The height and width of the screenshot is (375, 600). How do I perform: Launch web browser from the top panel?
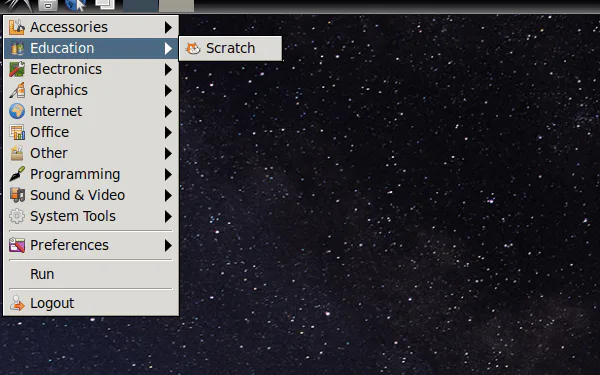[75, 5]
